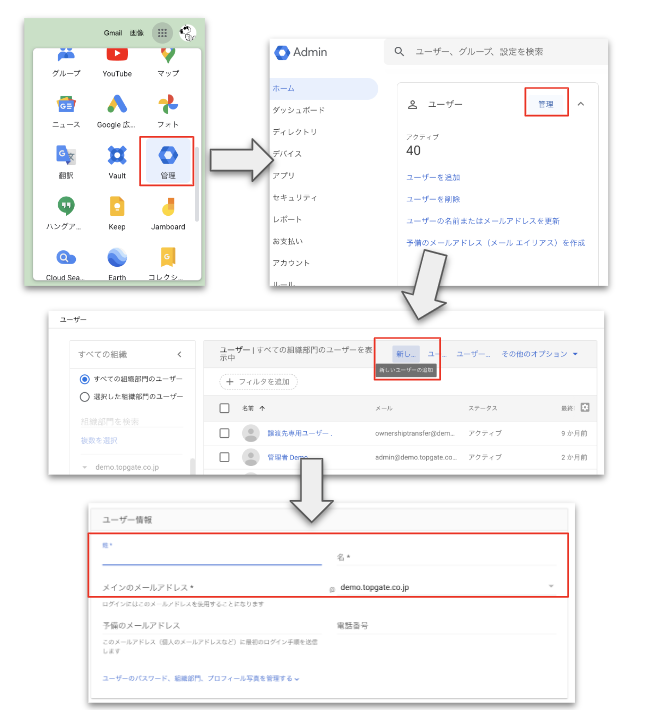This screenshot has height=710, width=652.
Task: Click the Admin search field
Action: click(496, 52)
